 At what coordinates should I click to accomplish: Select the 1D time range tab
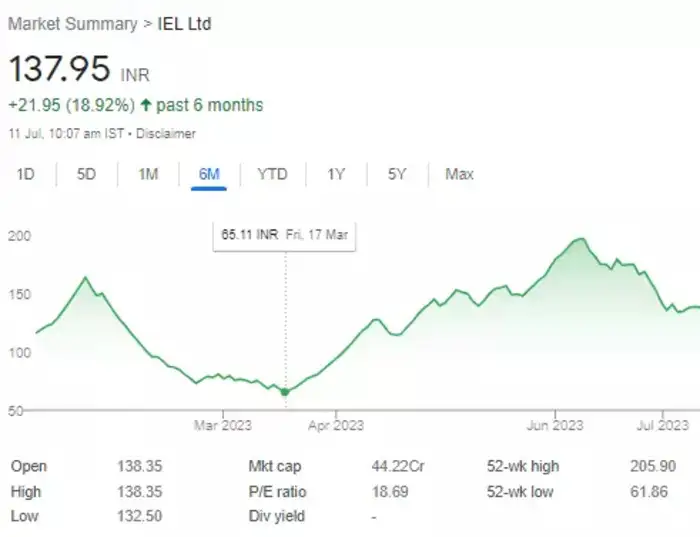26,174
